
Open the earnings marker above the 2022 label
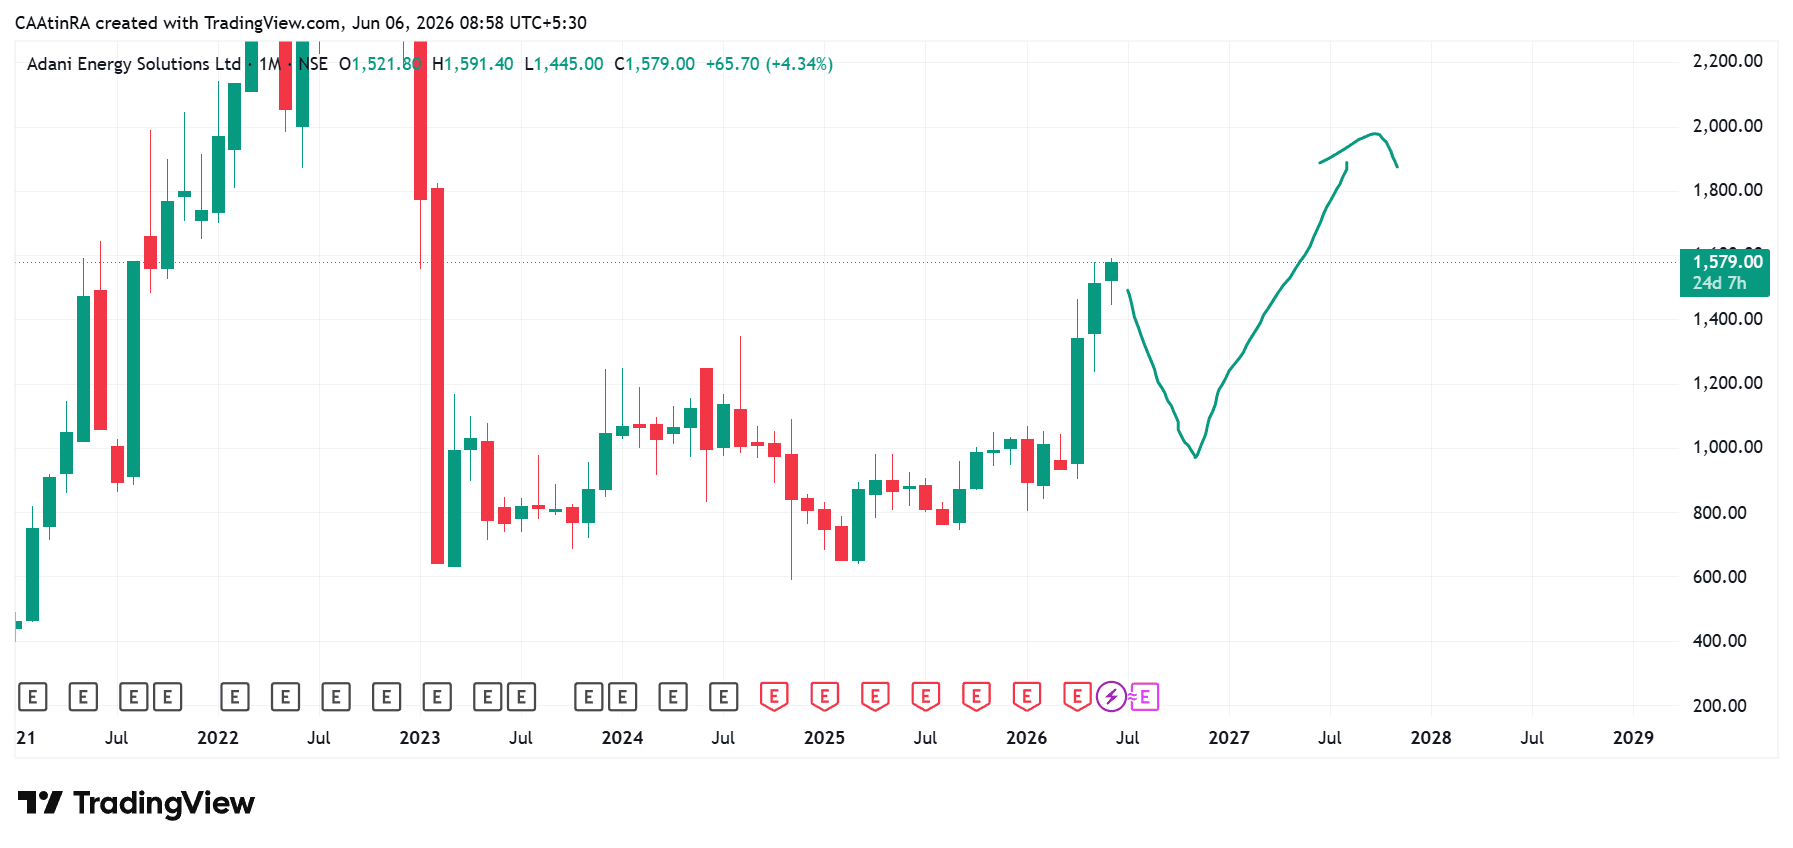(x=234, y=697)
